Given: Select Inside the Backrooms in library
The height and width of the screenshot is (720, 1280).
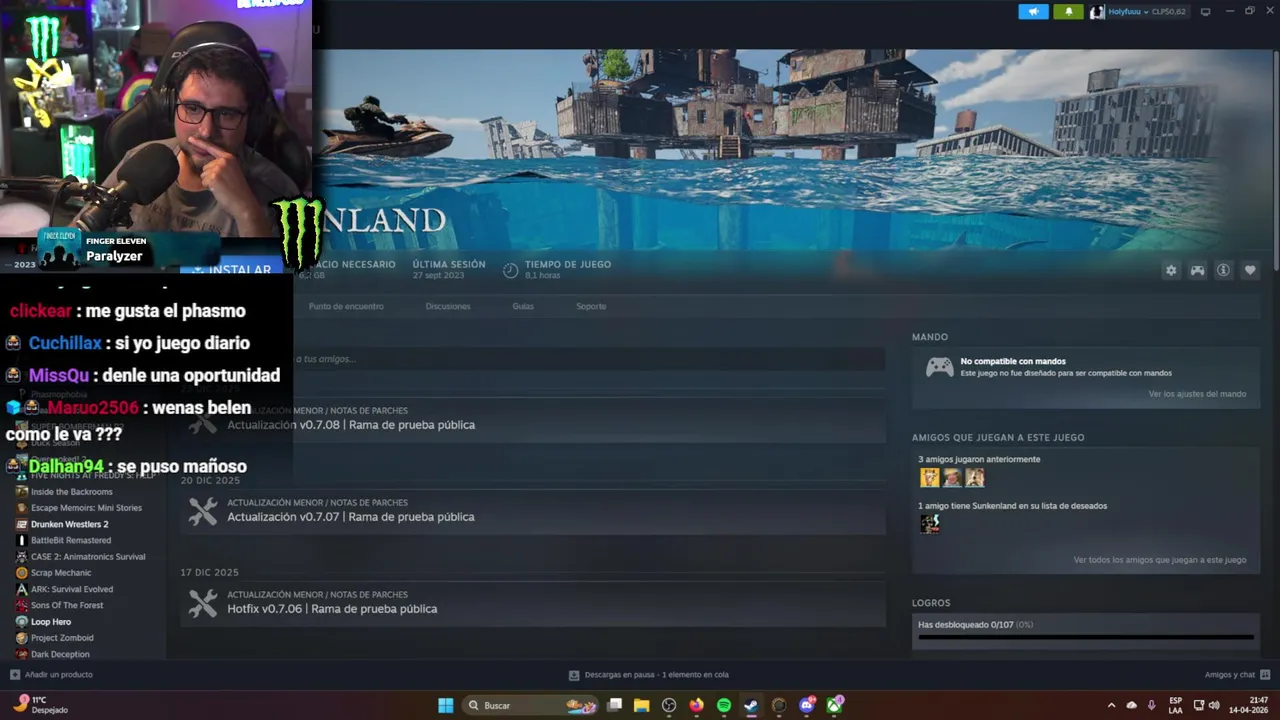Looking at the screenshot, I should (x=71, y=492).
